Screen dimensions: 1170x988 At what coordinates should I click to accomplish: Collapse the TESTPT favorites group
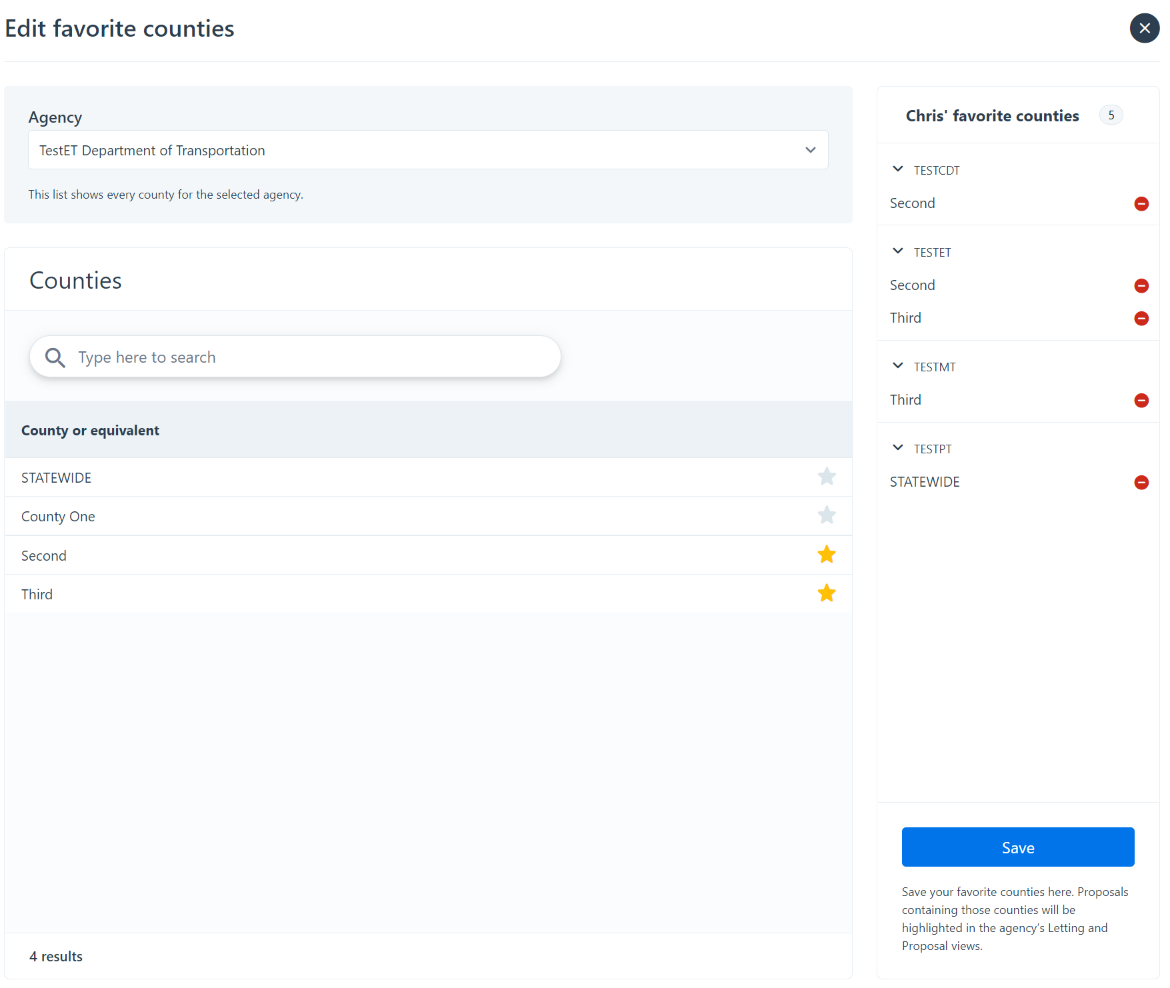(x=898, y=449)
